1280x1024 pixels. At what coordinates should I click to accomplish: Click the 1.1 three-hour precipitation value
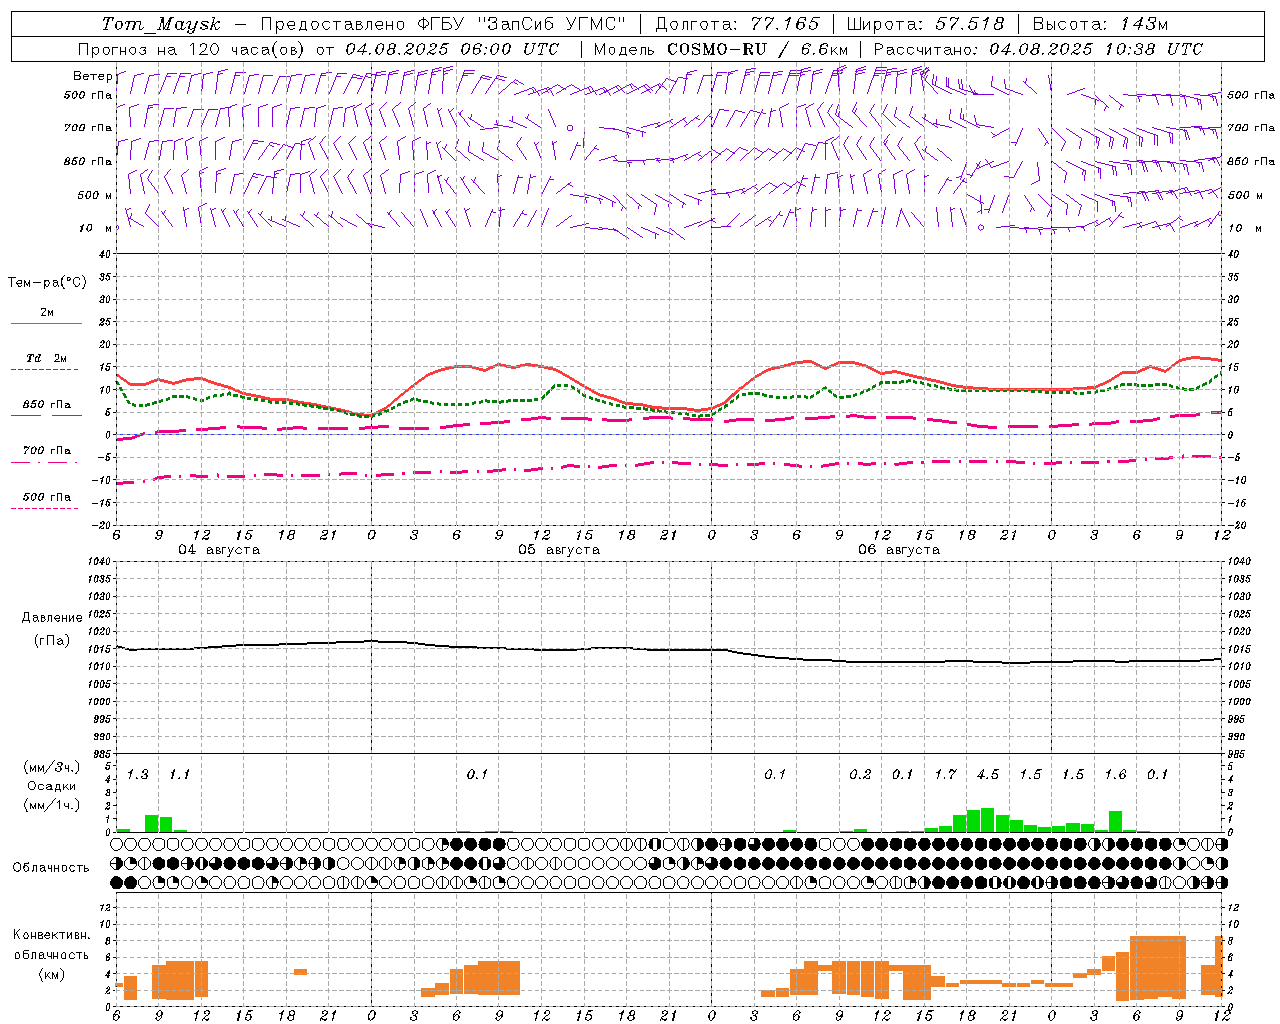tap(179, 775)
